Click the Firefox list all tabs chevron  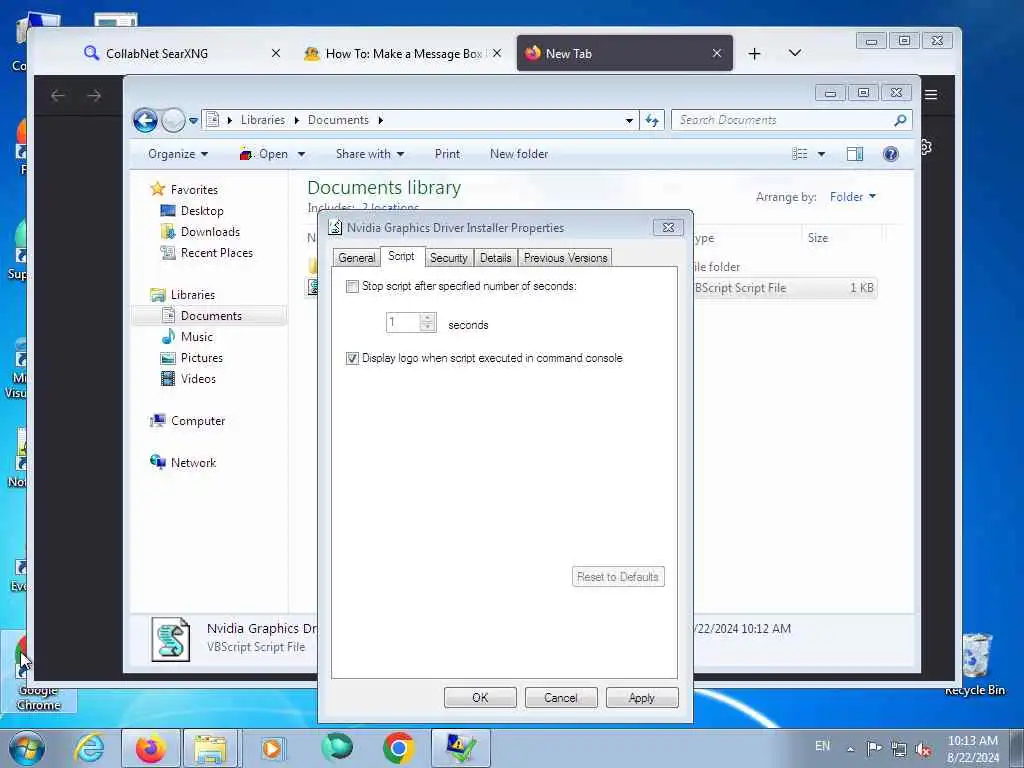pos(794,53)
